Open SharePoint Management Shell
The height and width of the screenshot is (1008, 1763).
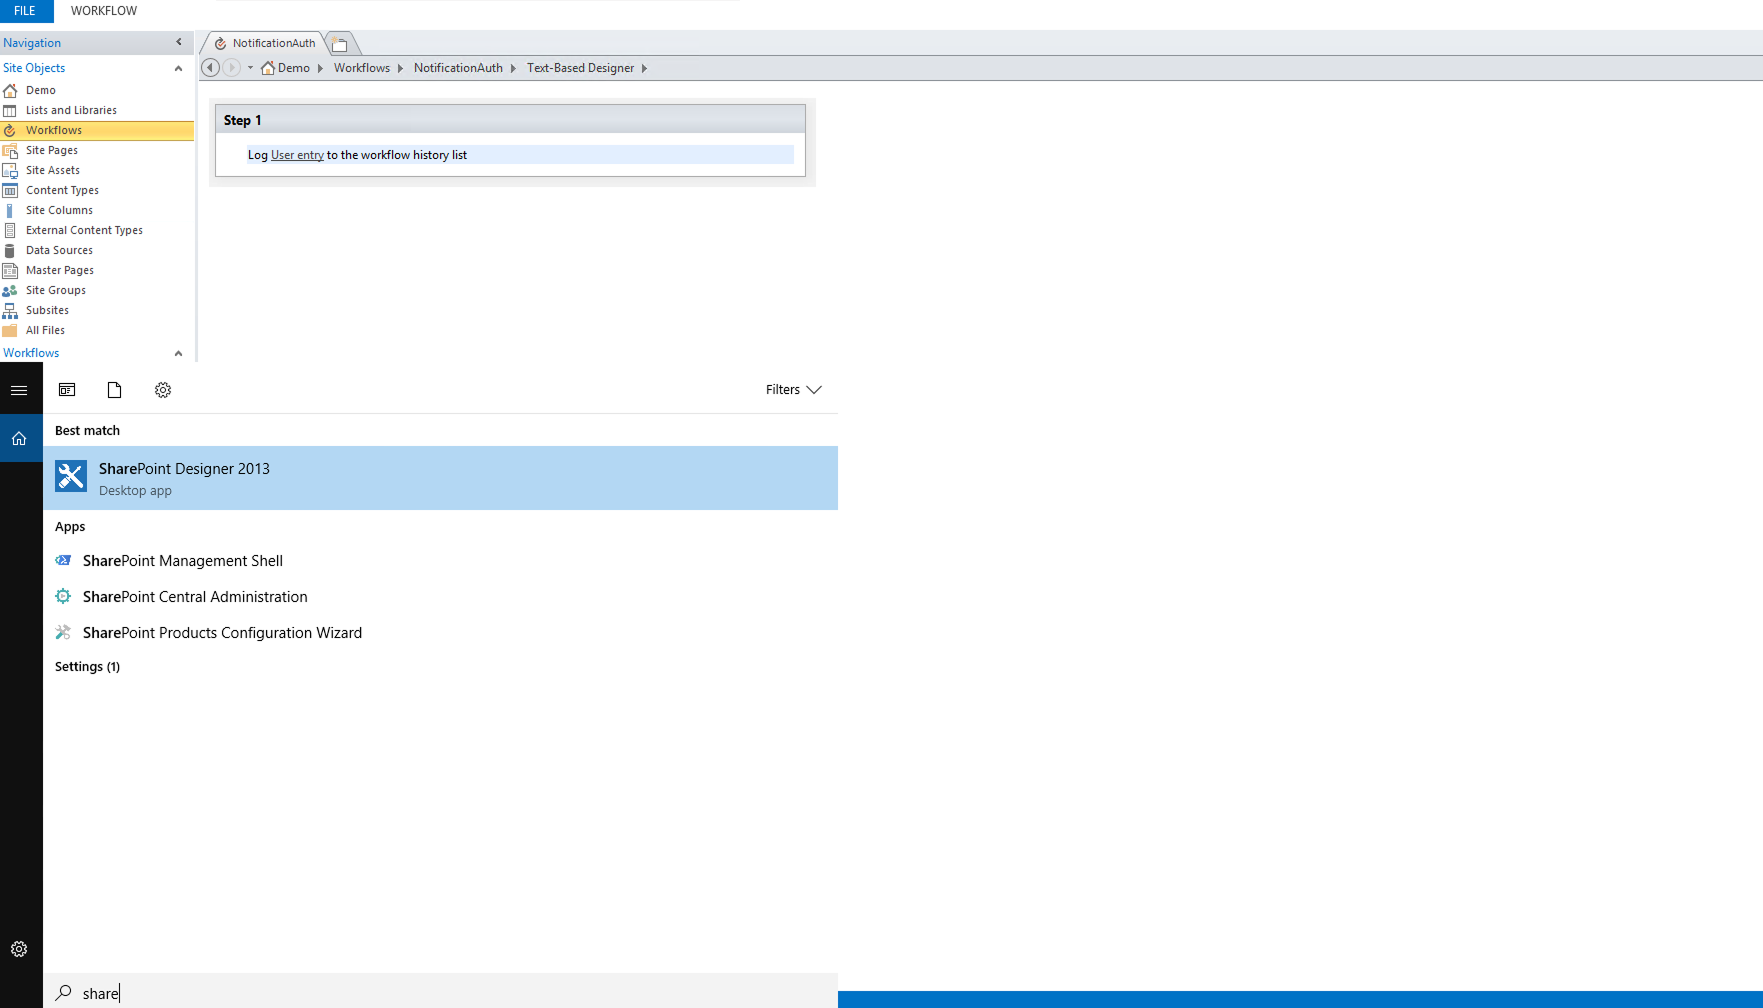coord(440,561)
